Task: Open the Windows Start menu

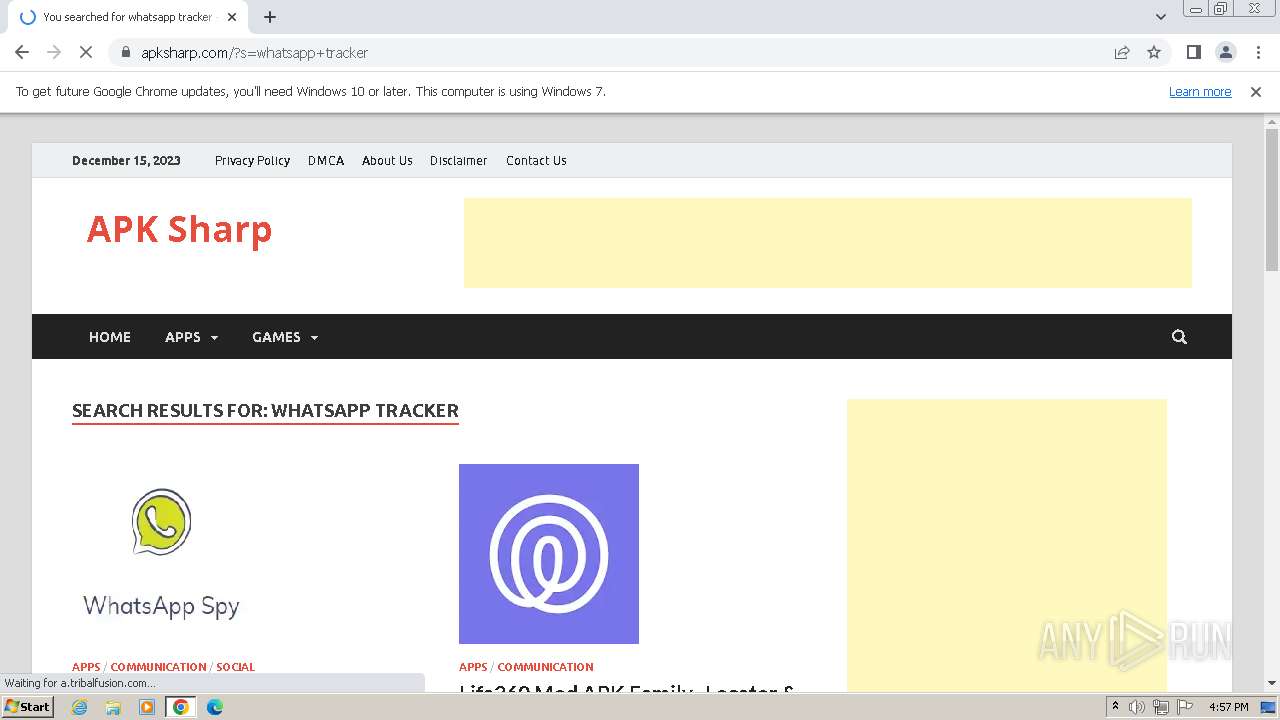Action: [28, 707]
